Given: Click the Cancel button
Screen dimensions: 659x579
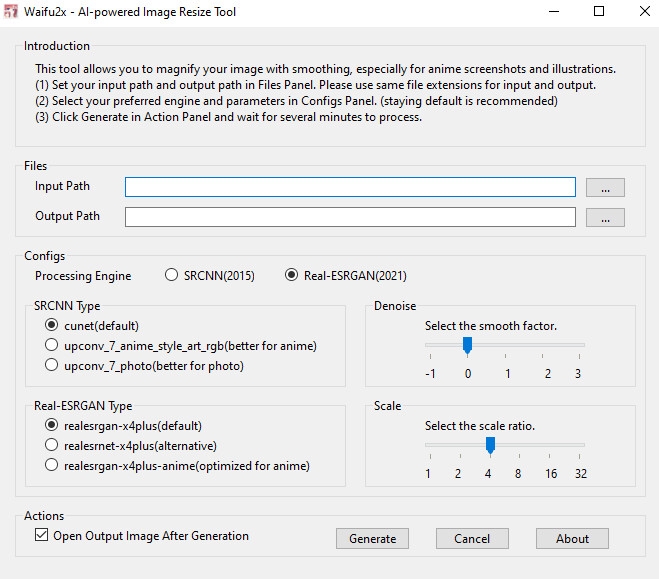Looking at the screenshot, I should point(472,538).
